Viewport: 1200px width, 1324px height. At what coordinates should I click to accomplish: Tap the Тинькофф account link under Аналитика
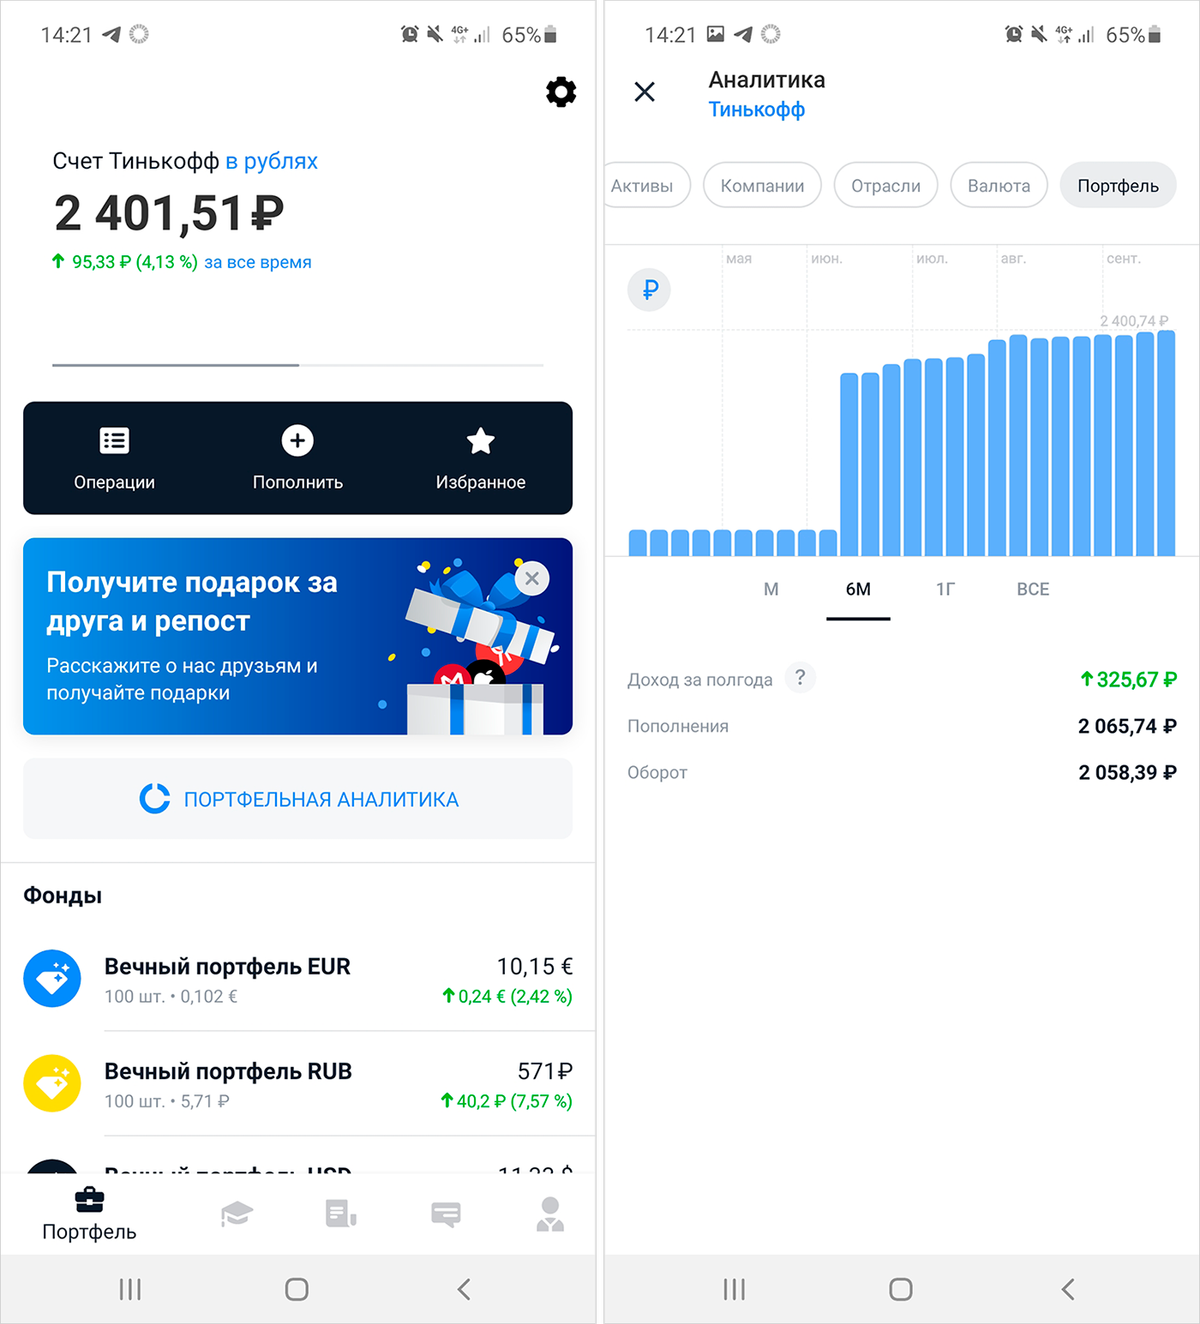pos(757,109)
